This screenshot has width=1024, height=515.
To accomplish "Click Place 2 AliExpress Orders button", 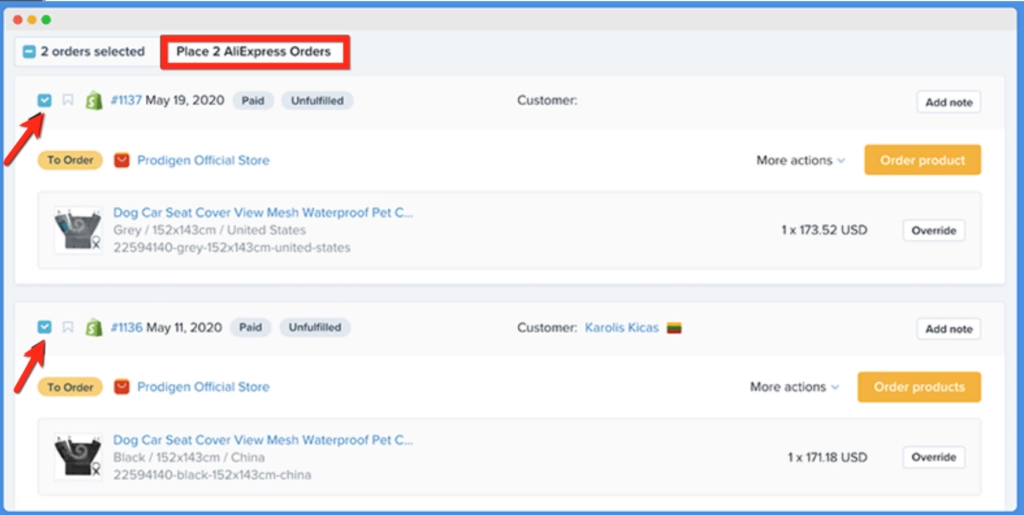I will point(254,52).
